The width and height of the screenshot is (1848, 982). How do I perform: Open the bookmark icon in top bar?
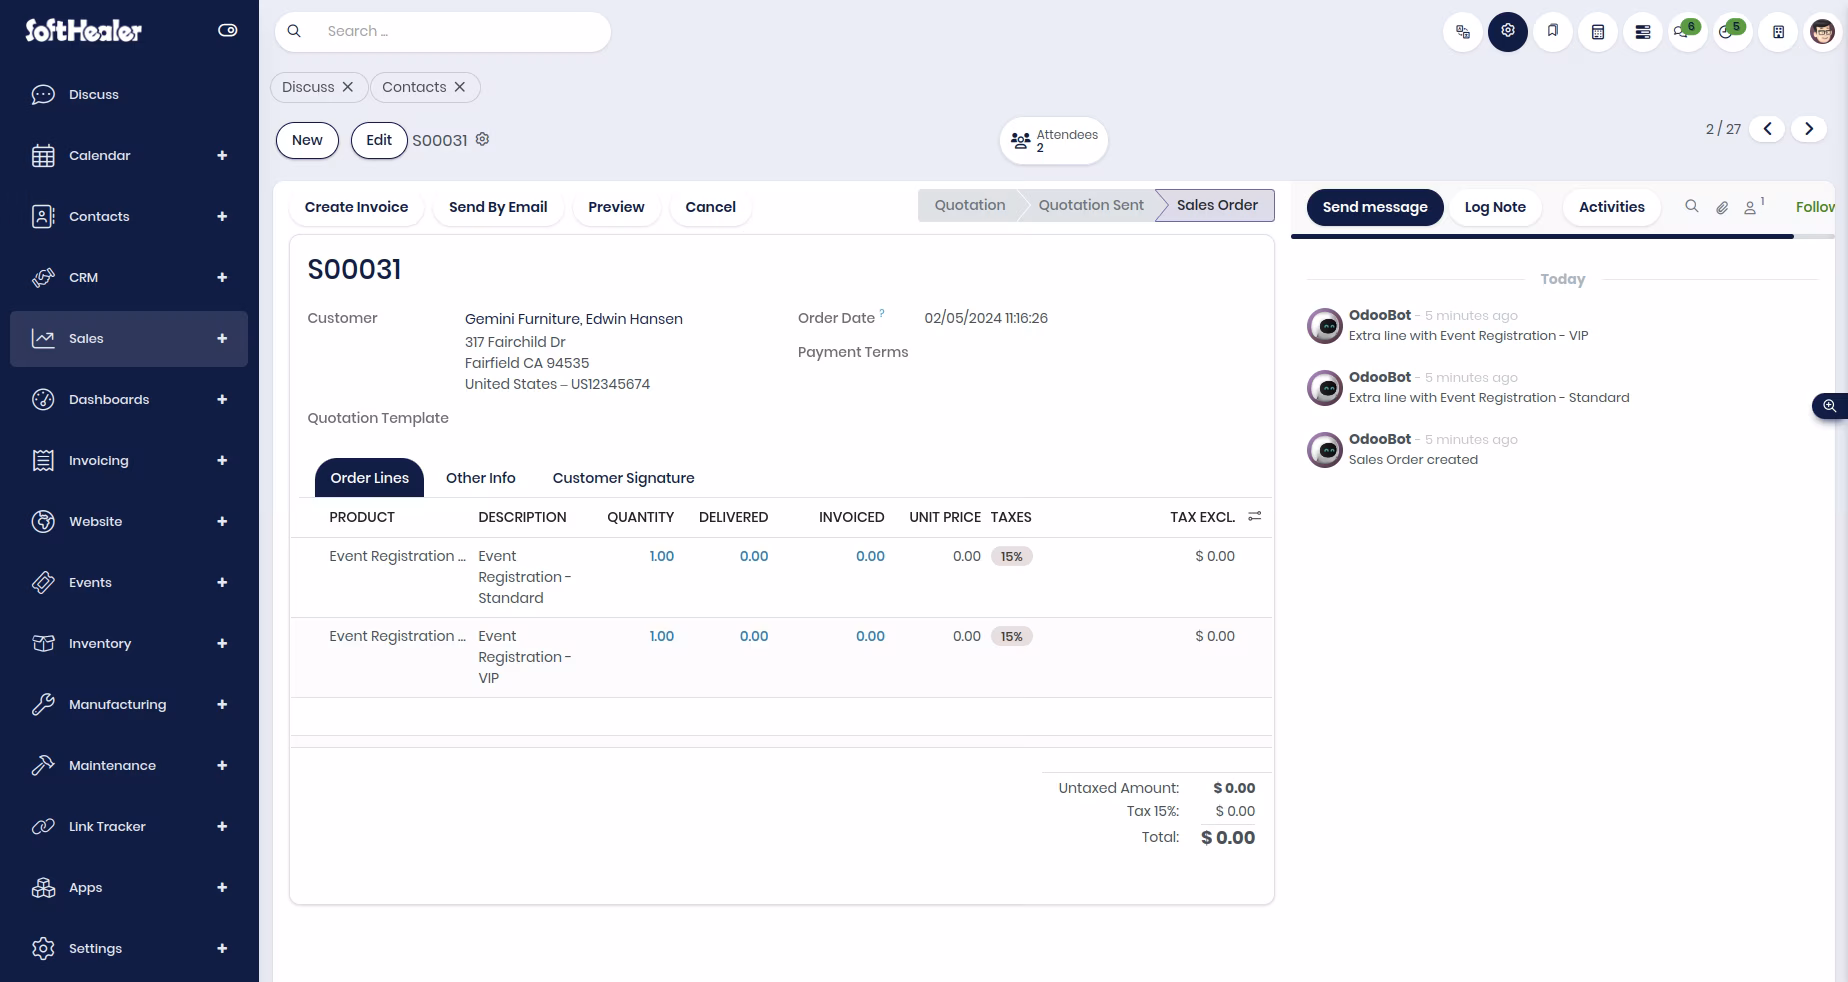(x=1553, y=32)
